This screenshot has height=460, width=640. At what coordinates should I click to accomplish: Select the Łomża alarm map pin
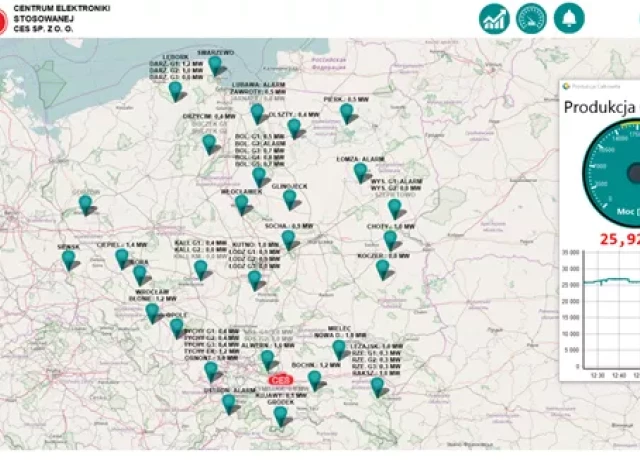tap(361, 172)
